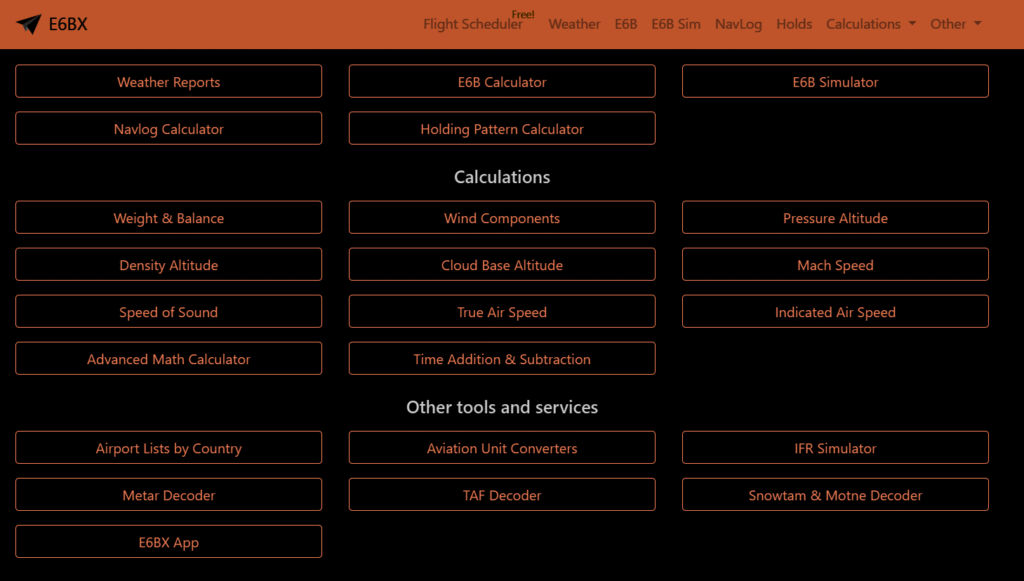Expand the Other dropdown menu
Viewport: 1024px width, 581px height.
[955, 24]
